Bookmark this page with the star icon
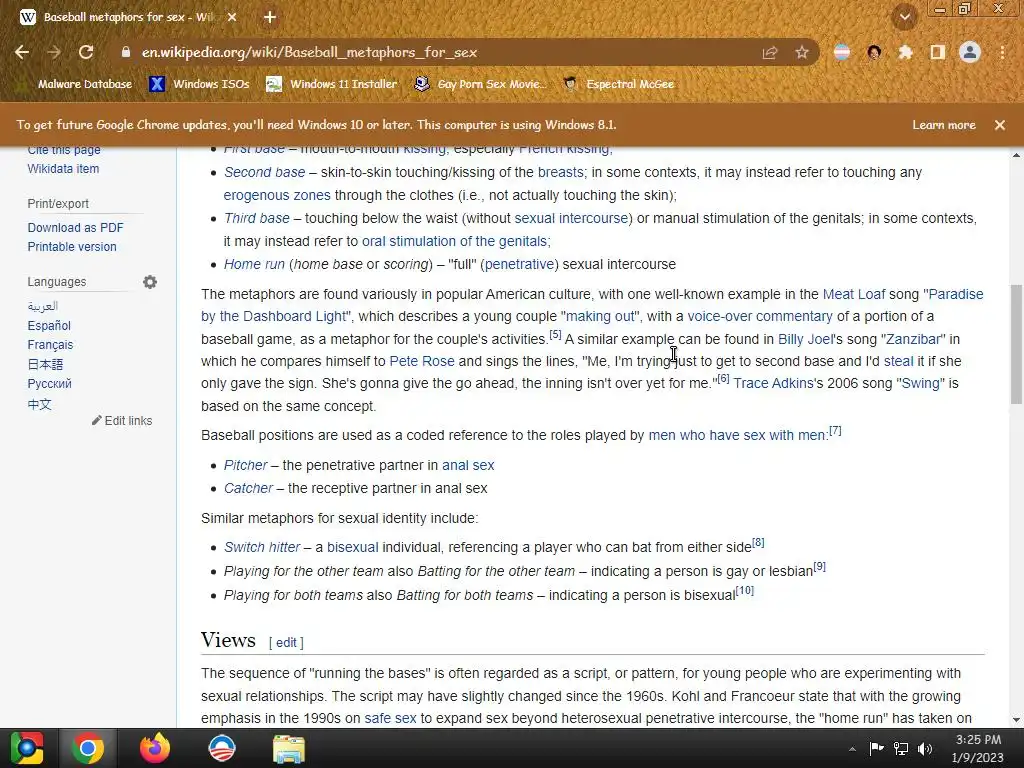Viewport: 1024px width, 768px height. (802, 52)
